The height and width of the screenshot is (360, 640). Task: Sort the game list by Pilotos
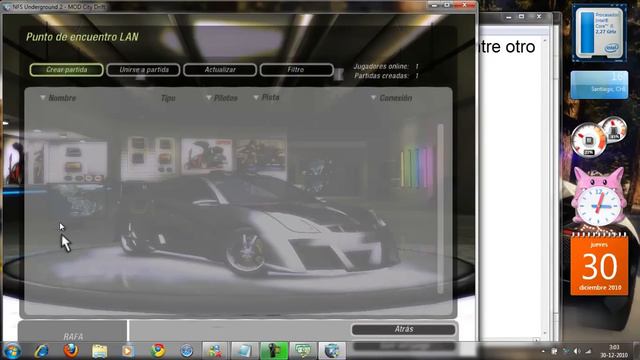[222, 98]
